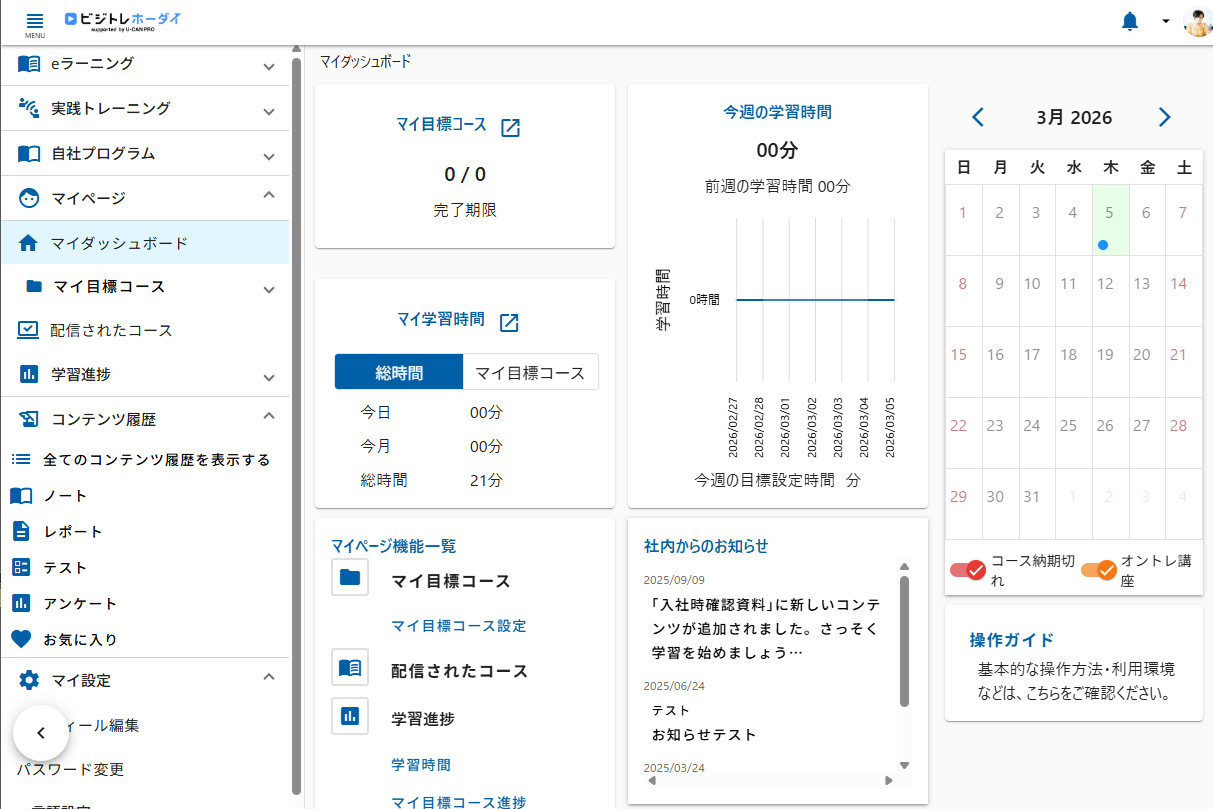Select 配信されたコース in the sidebar
This screenshot has width=1213, height=809.
tap(111, 330)
